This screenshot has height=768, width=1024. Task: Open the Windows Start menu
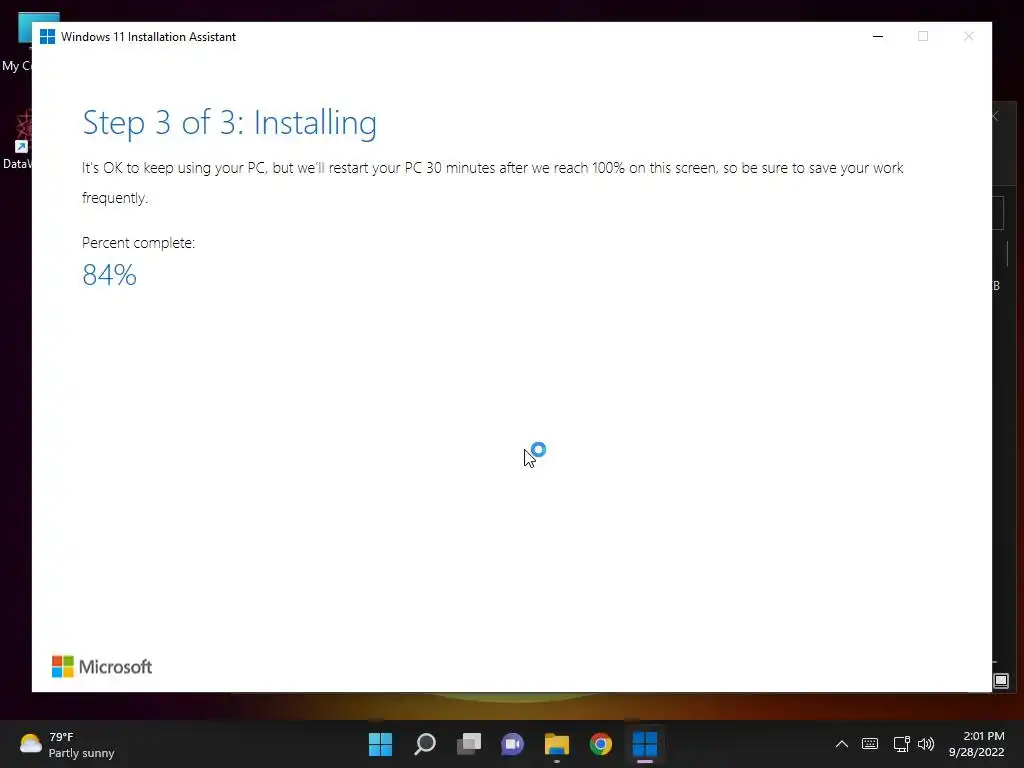pos(380,744)
